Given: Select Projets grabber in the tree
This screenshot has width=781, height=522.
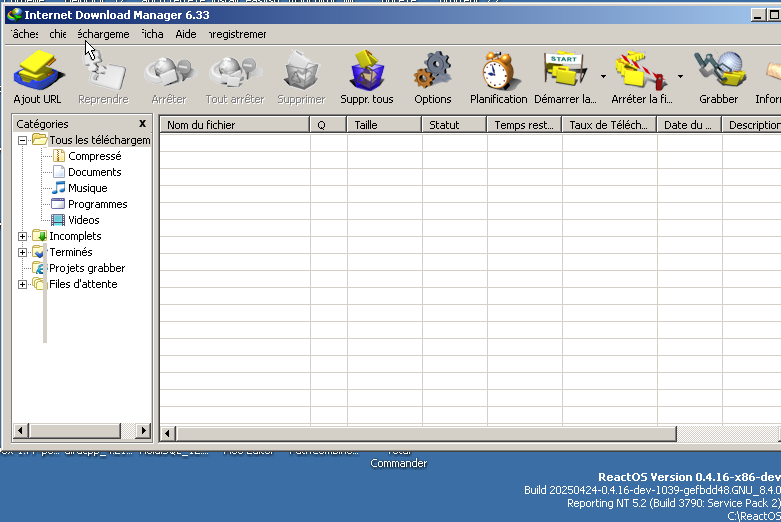Looking at the screenshot, I should (87, 268).
